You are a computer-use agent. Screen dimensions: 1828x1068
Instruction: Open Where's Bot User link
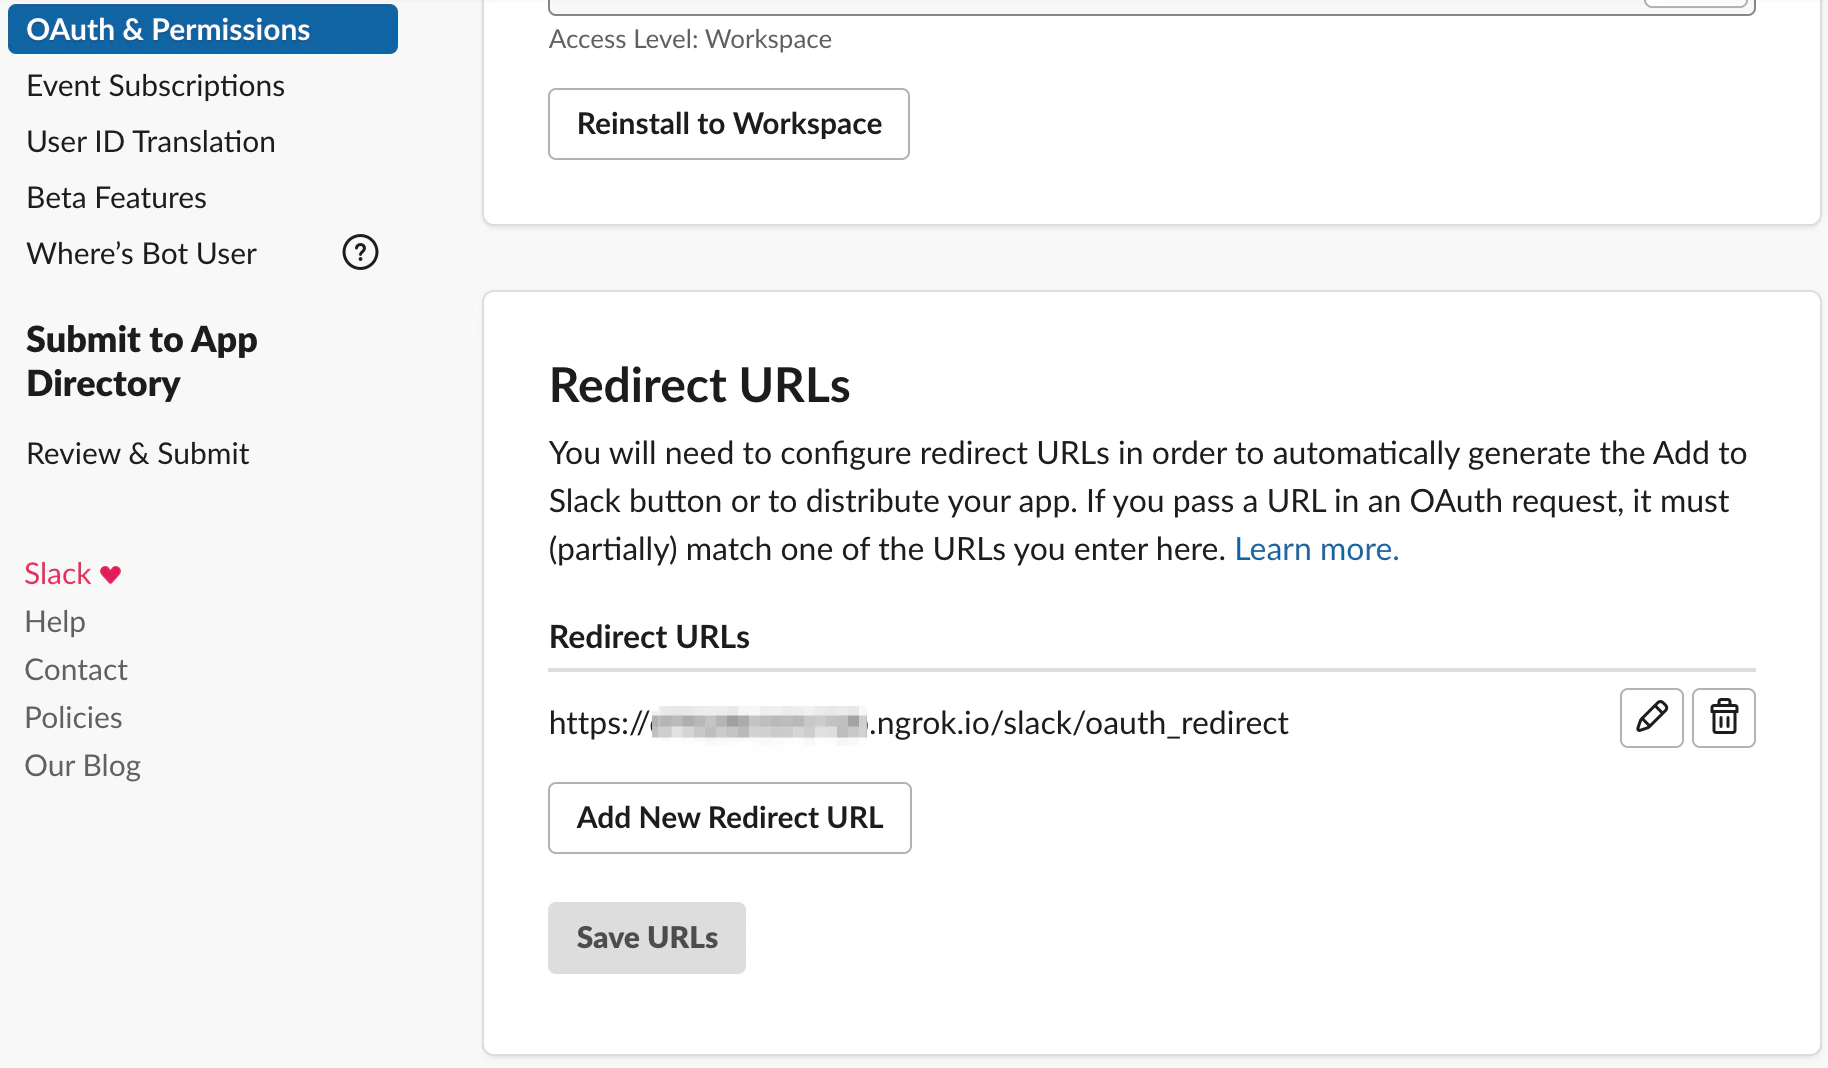142,254
